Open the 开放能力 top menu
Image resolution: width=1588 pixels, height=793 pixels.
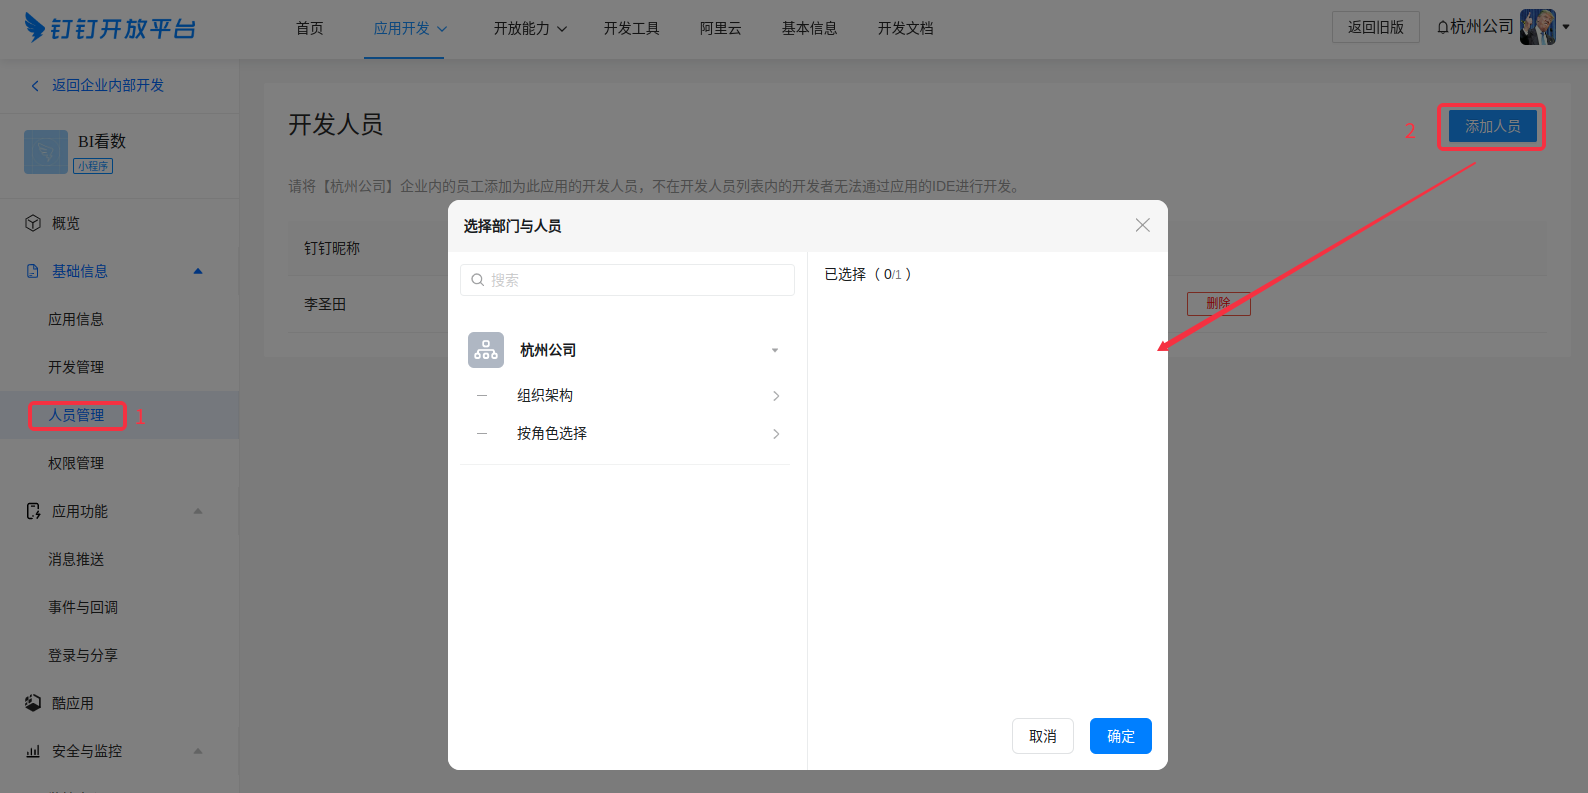tap(530, 28)
